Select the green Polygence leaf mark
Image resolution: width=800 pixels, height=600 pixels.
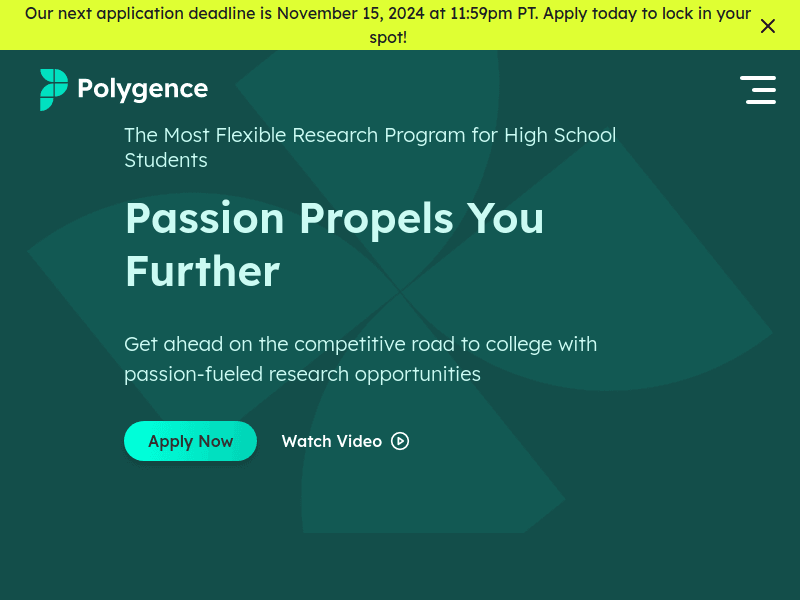[52, 89]
